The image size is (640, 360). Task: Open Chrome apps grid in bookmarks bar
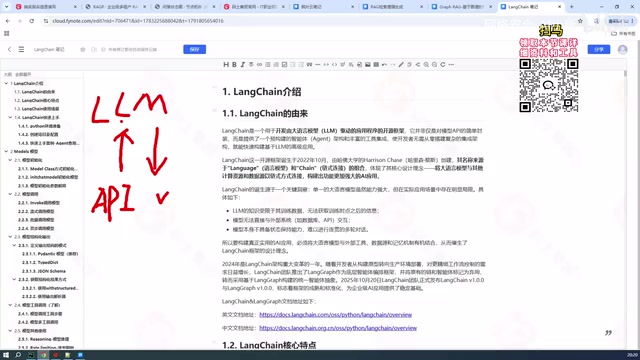click(x=7, y=33)
